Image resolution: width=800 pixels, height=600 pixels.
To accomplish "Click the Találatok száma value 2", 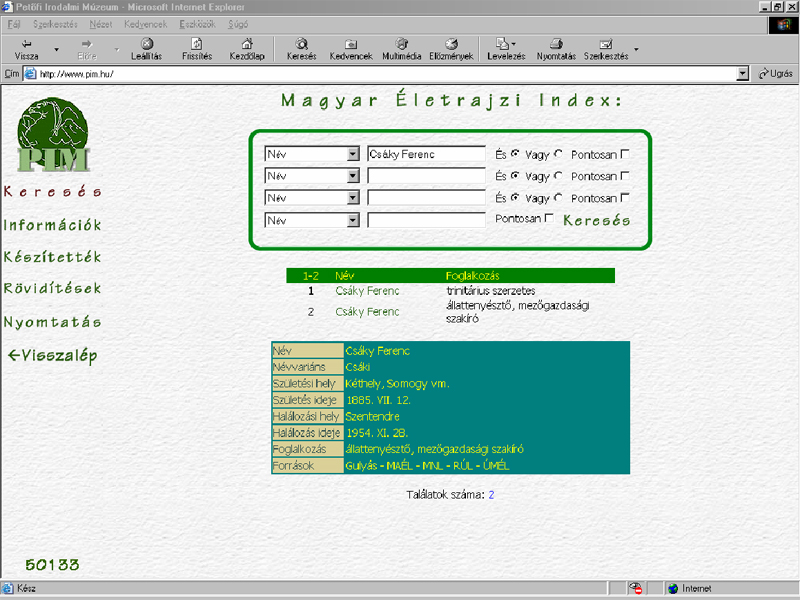I will pyautogui.click(x=491, y=494).
